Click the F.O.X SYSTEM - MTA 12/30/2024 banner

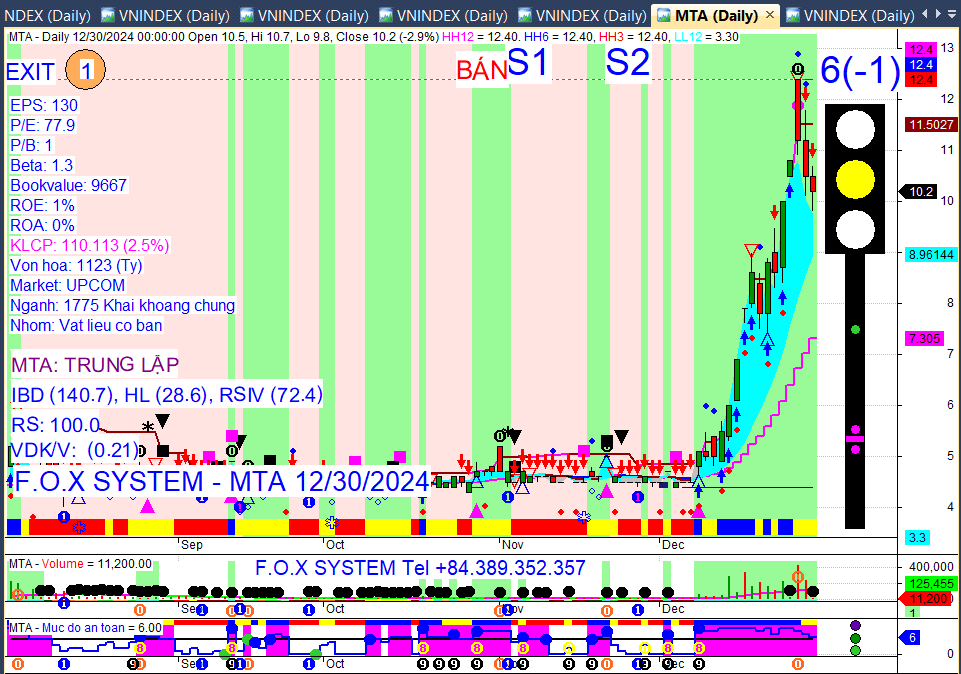221,481
